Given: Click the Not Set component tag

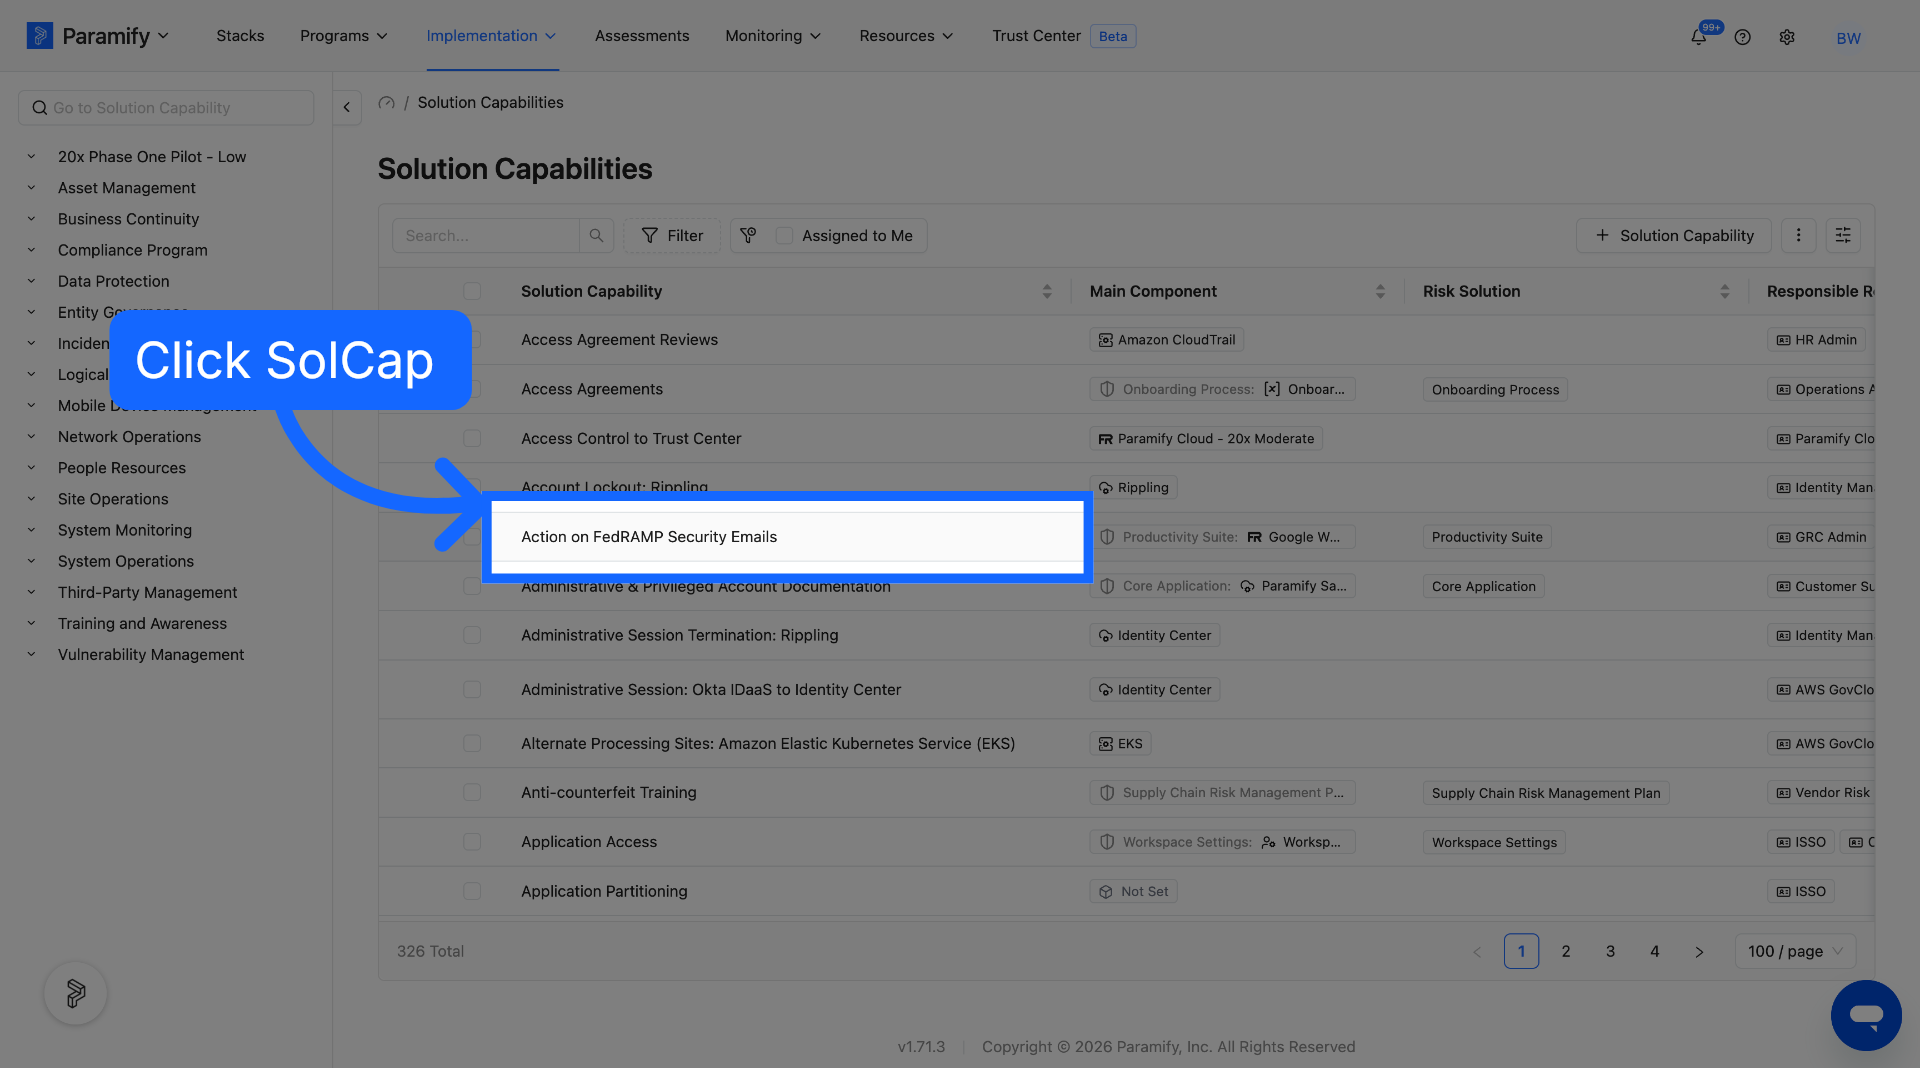Looking at the screenshot, I should tap(1133, 891).
